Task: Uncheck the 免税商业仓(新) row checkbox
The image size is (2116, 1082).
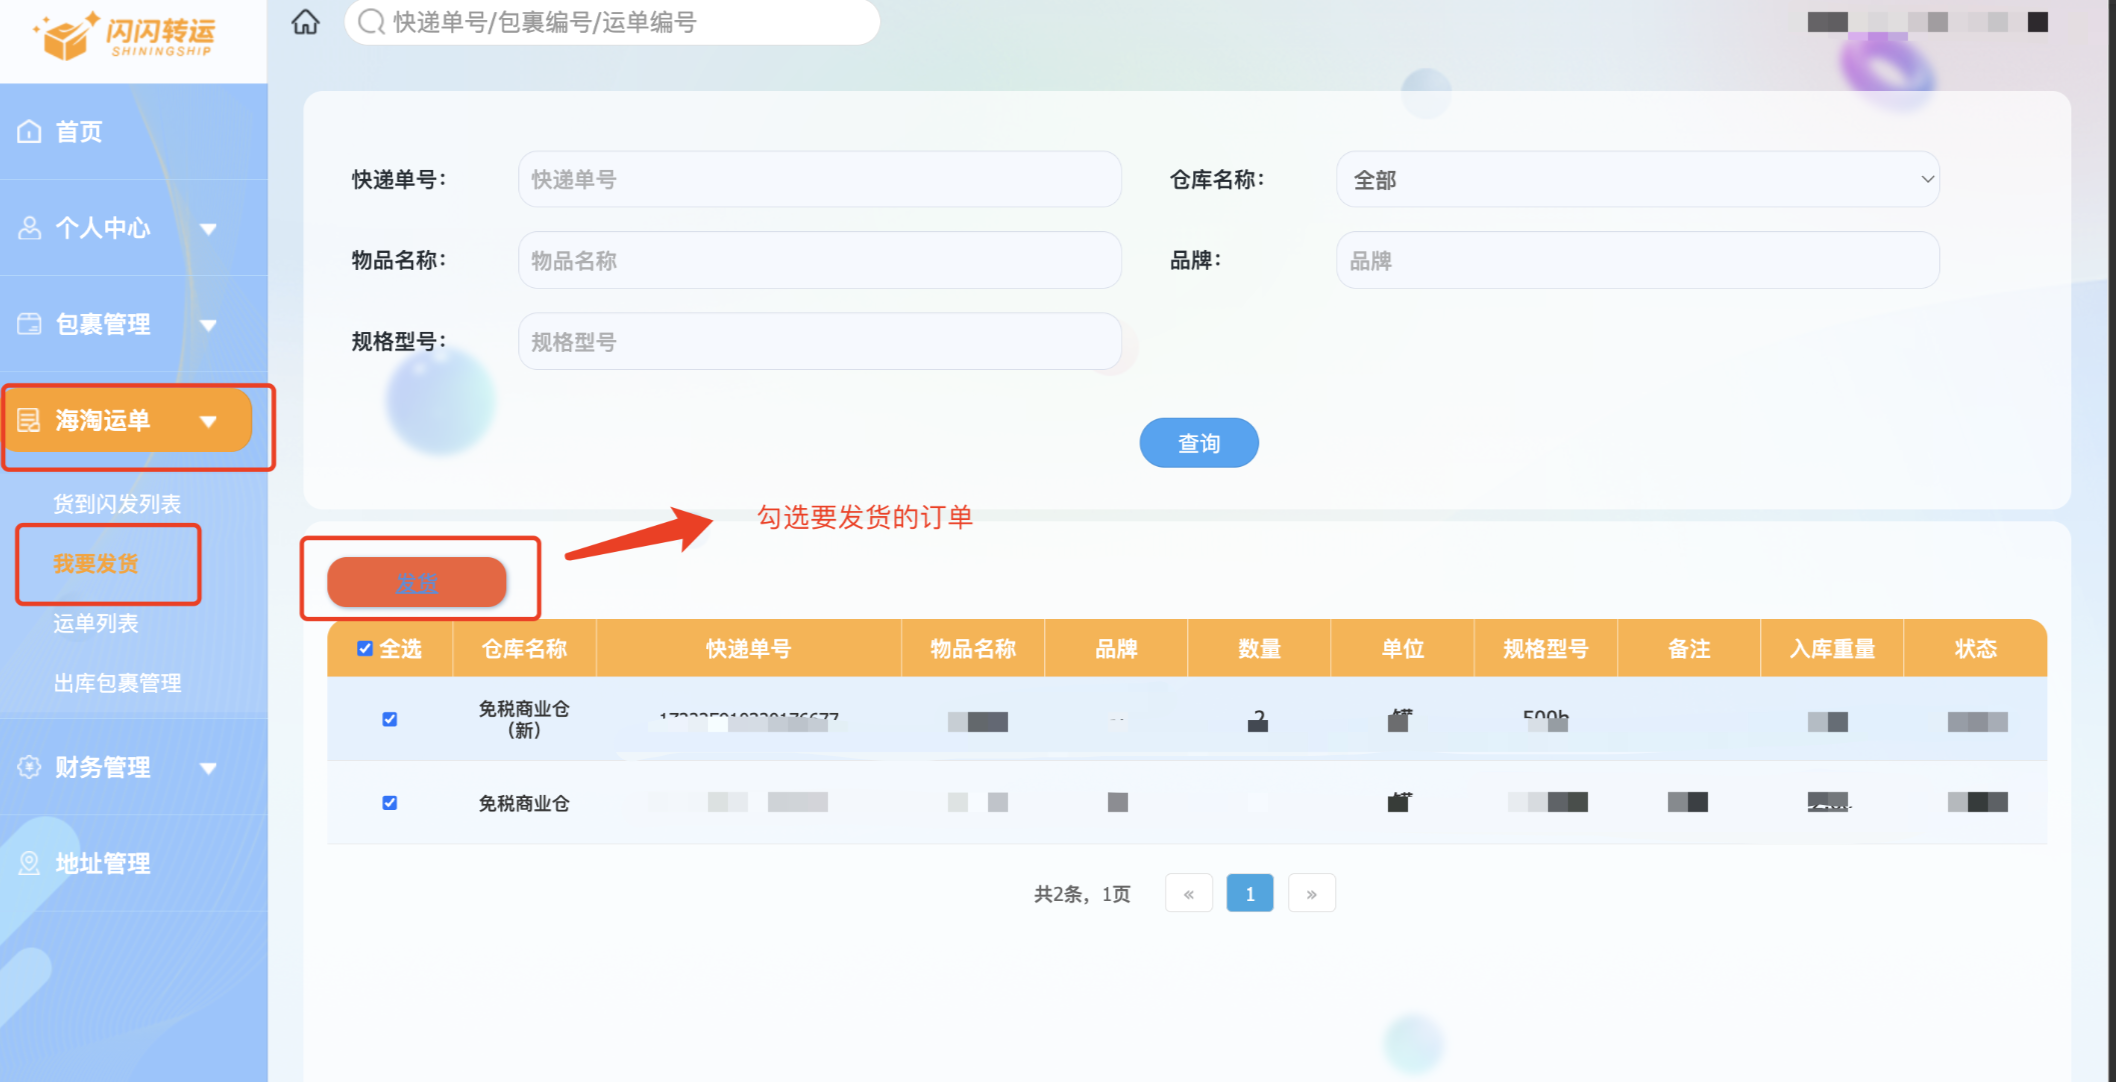Action: point(390,719)
